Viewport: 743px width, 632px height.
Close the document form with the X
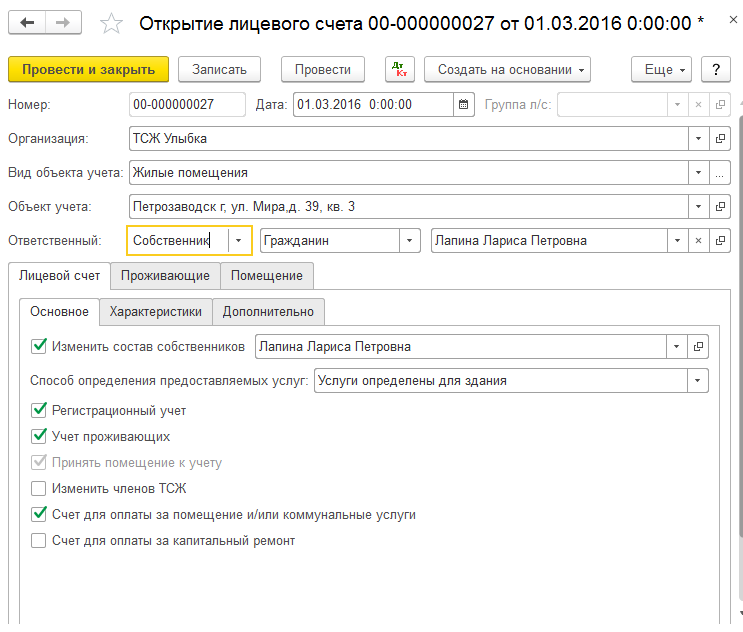coord(733,19)
